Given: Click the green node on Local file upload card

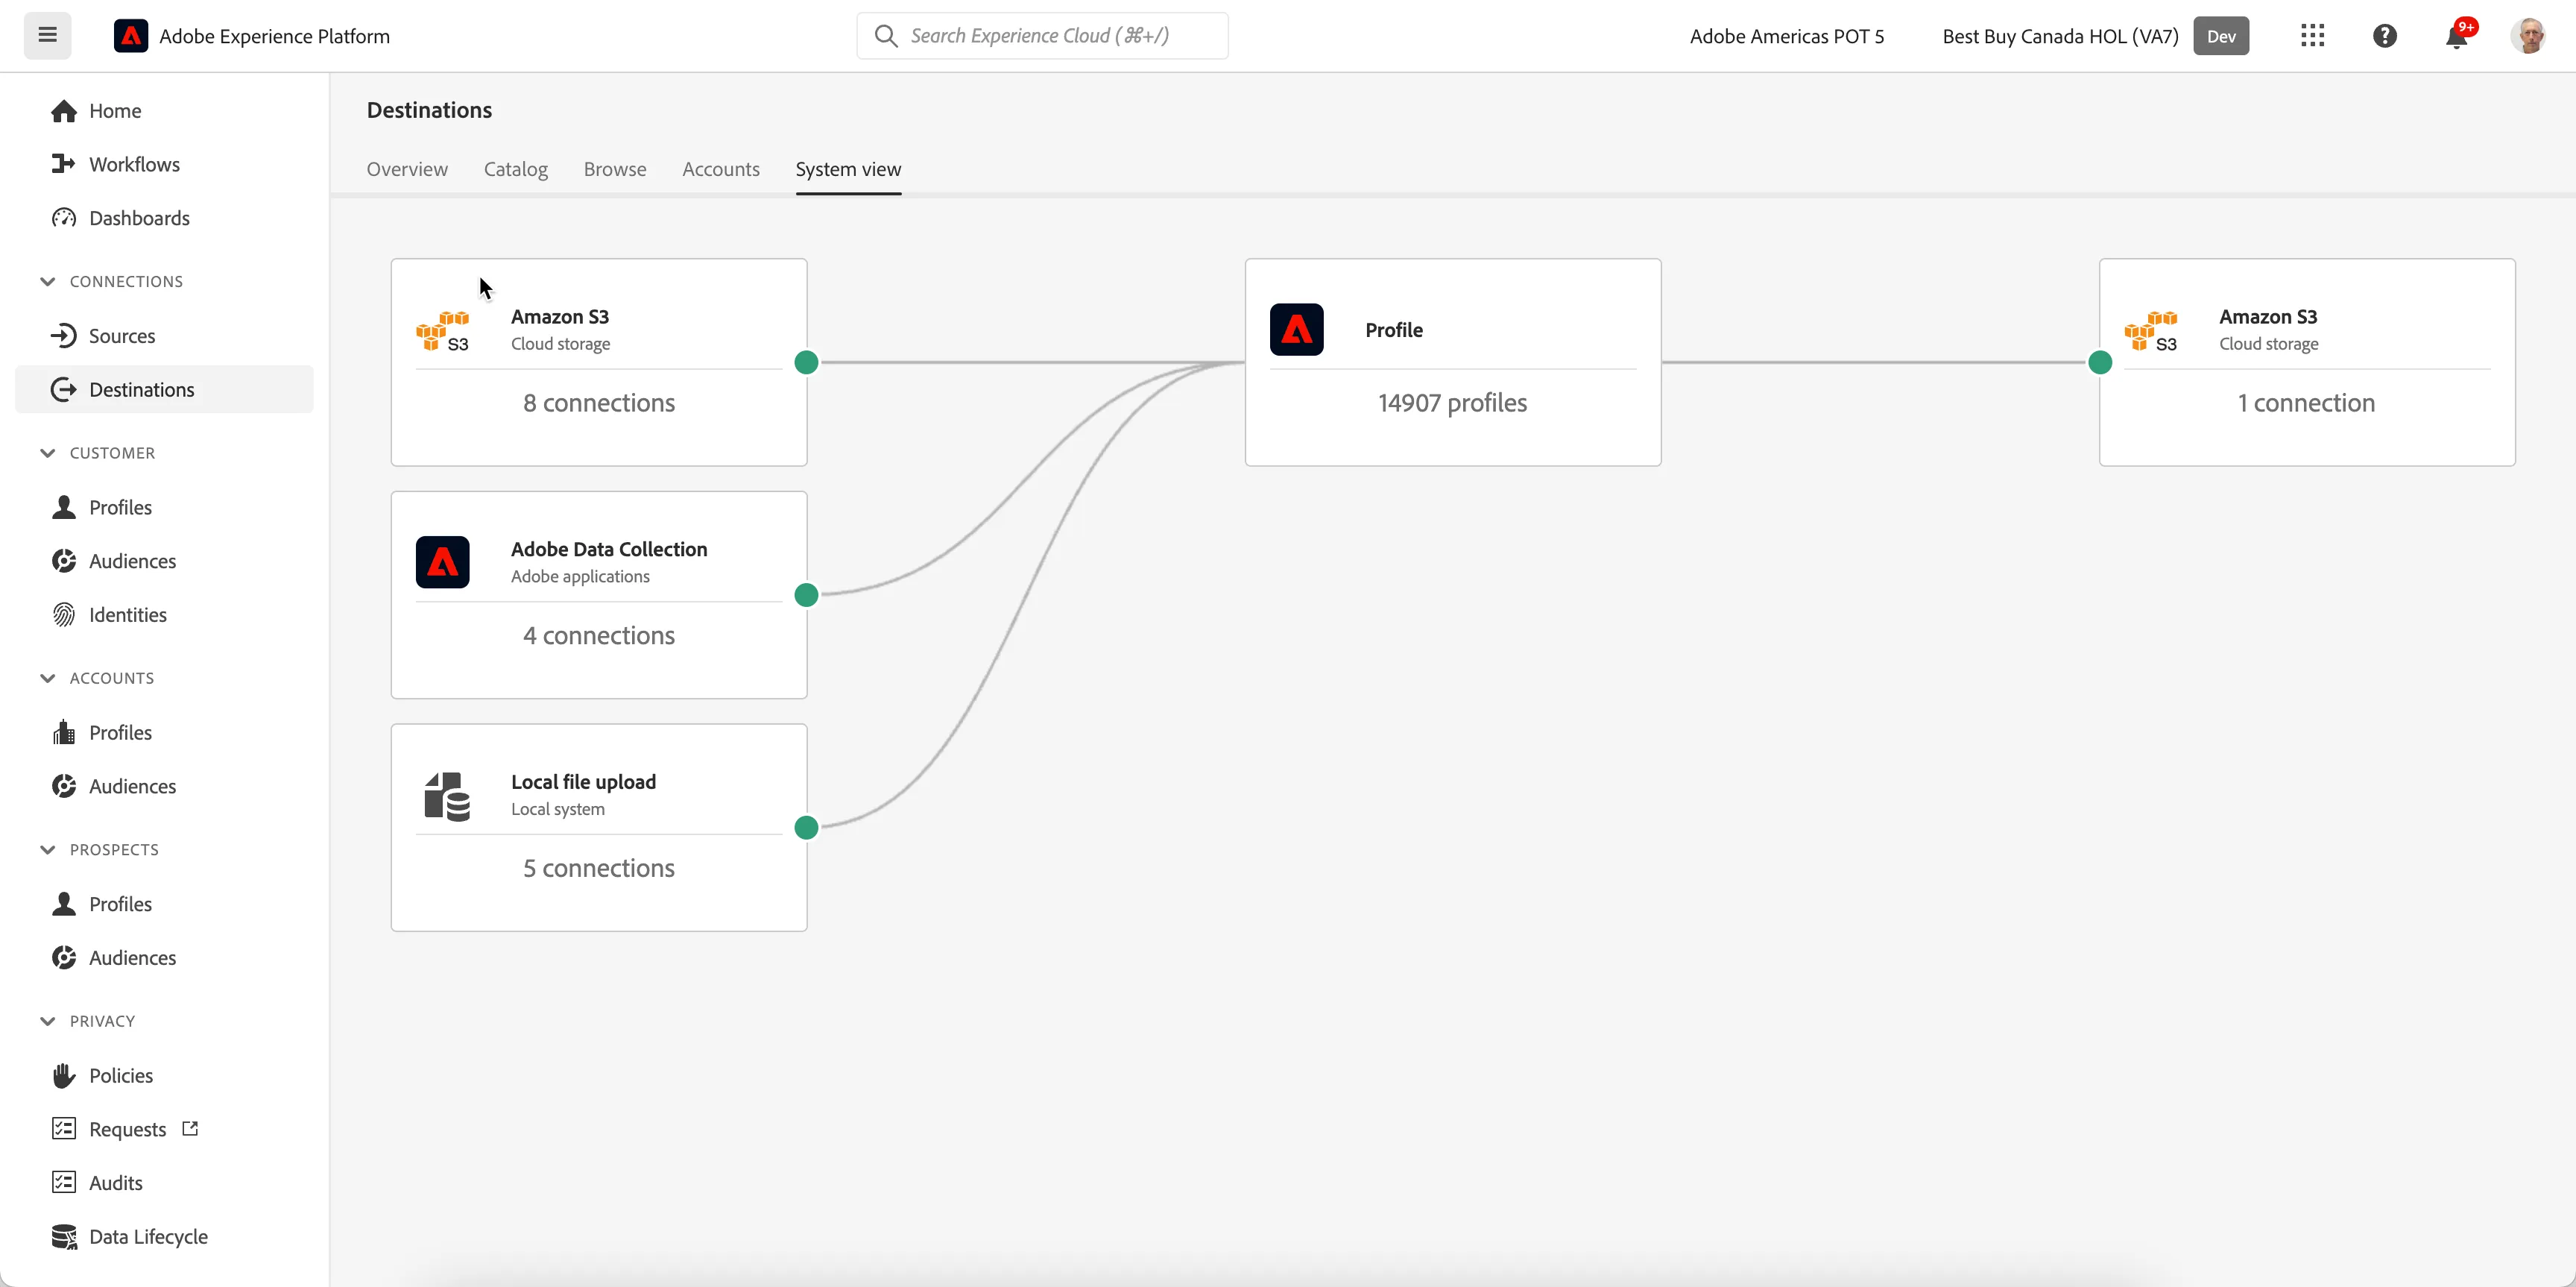Looking at the screenshot, I should click(x=806, y=828).
